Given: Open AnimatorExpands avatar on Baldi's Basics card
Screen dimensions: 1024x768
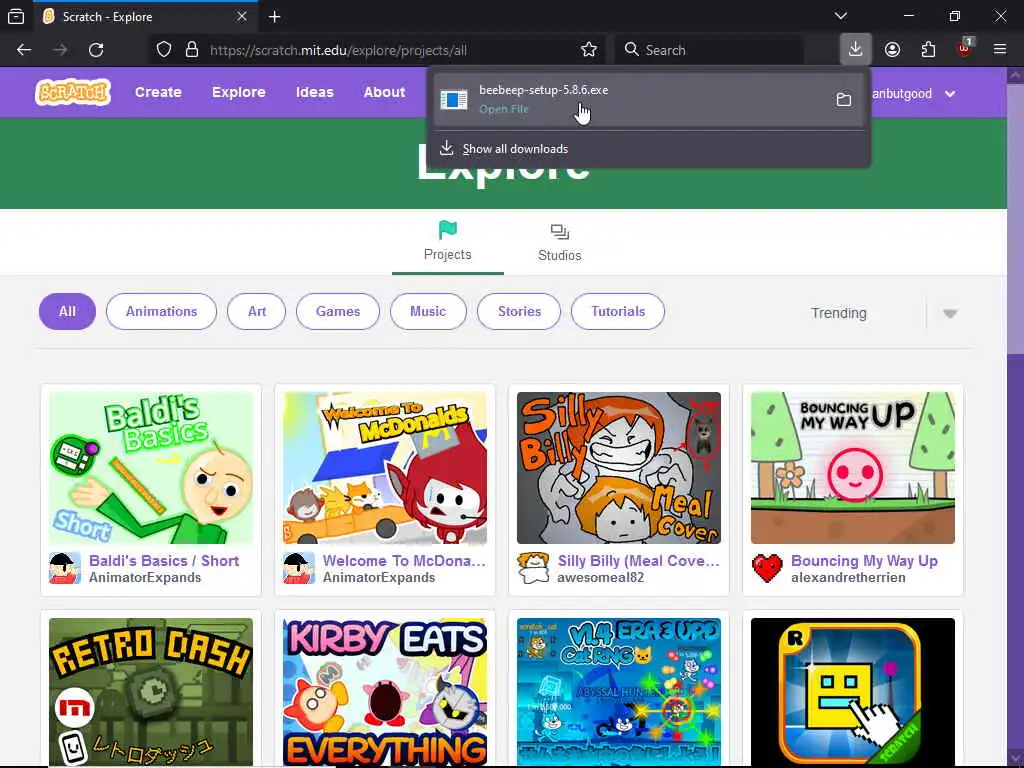Looking at the screenshot, I should click(x=65, y=568).
